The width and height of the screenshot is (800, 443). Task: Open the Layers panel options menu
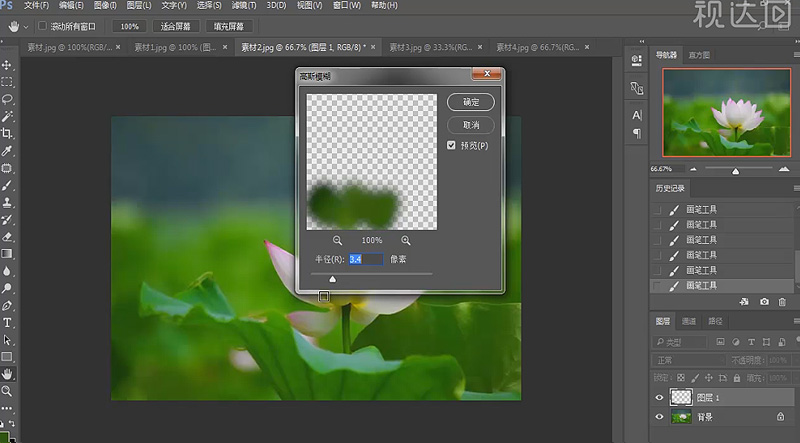796,321
